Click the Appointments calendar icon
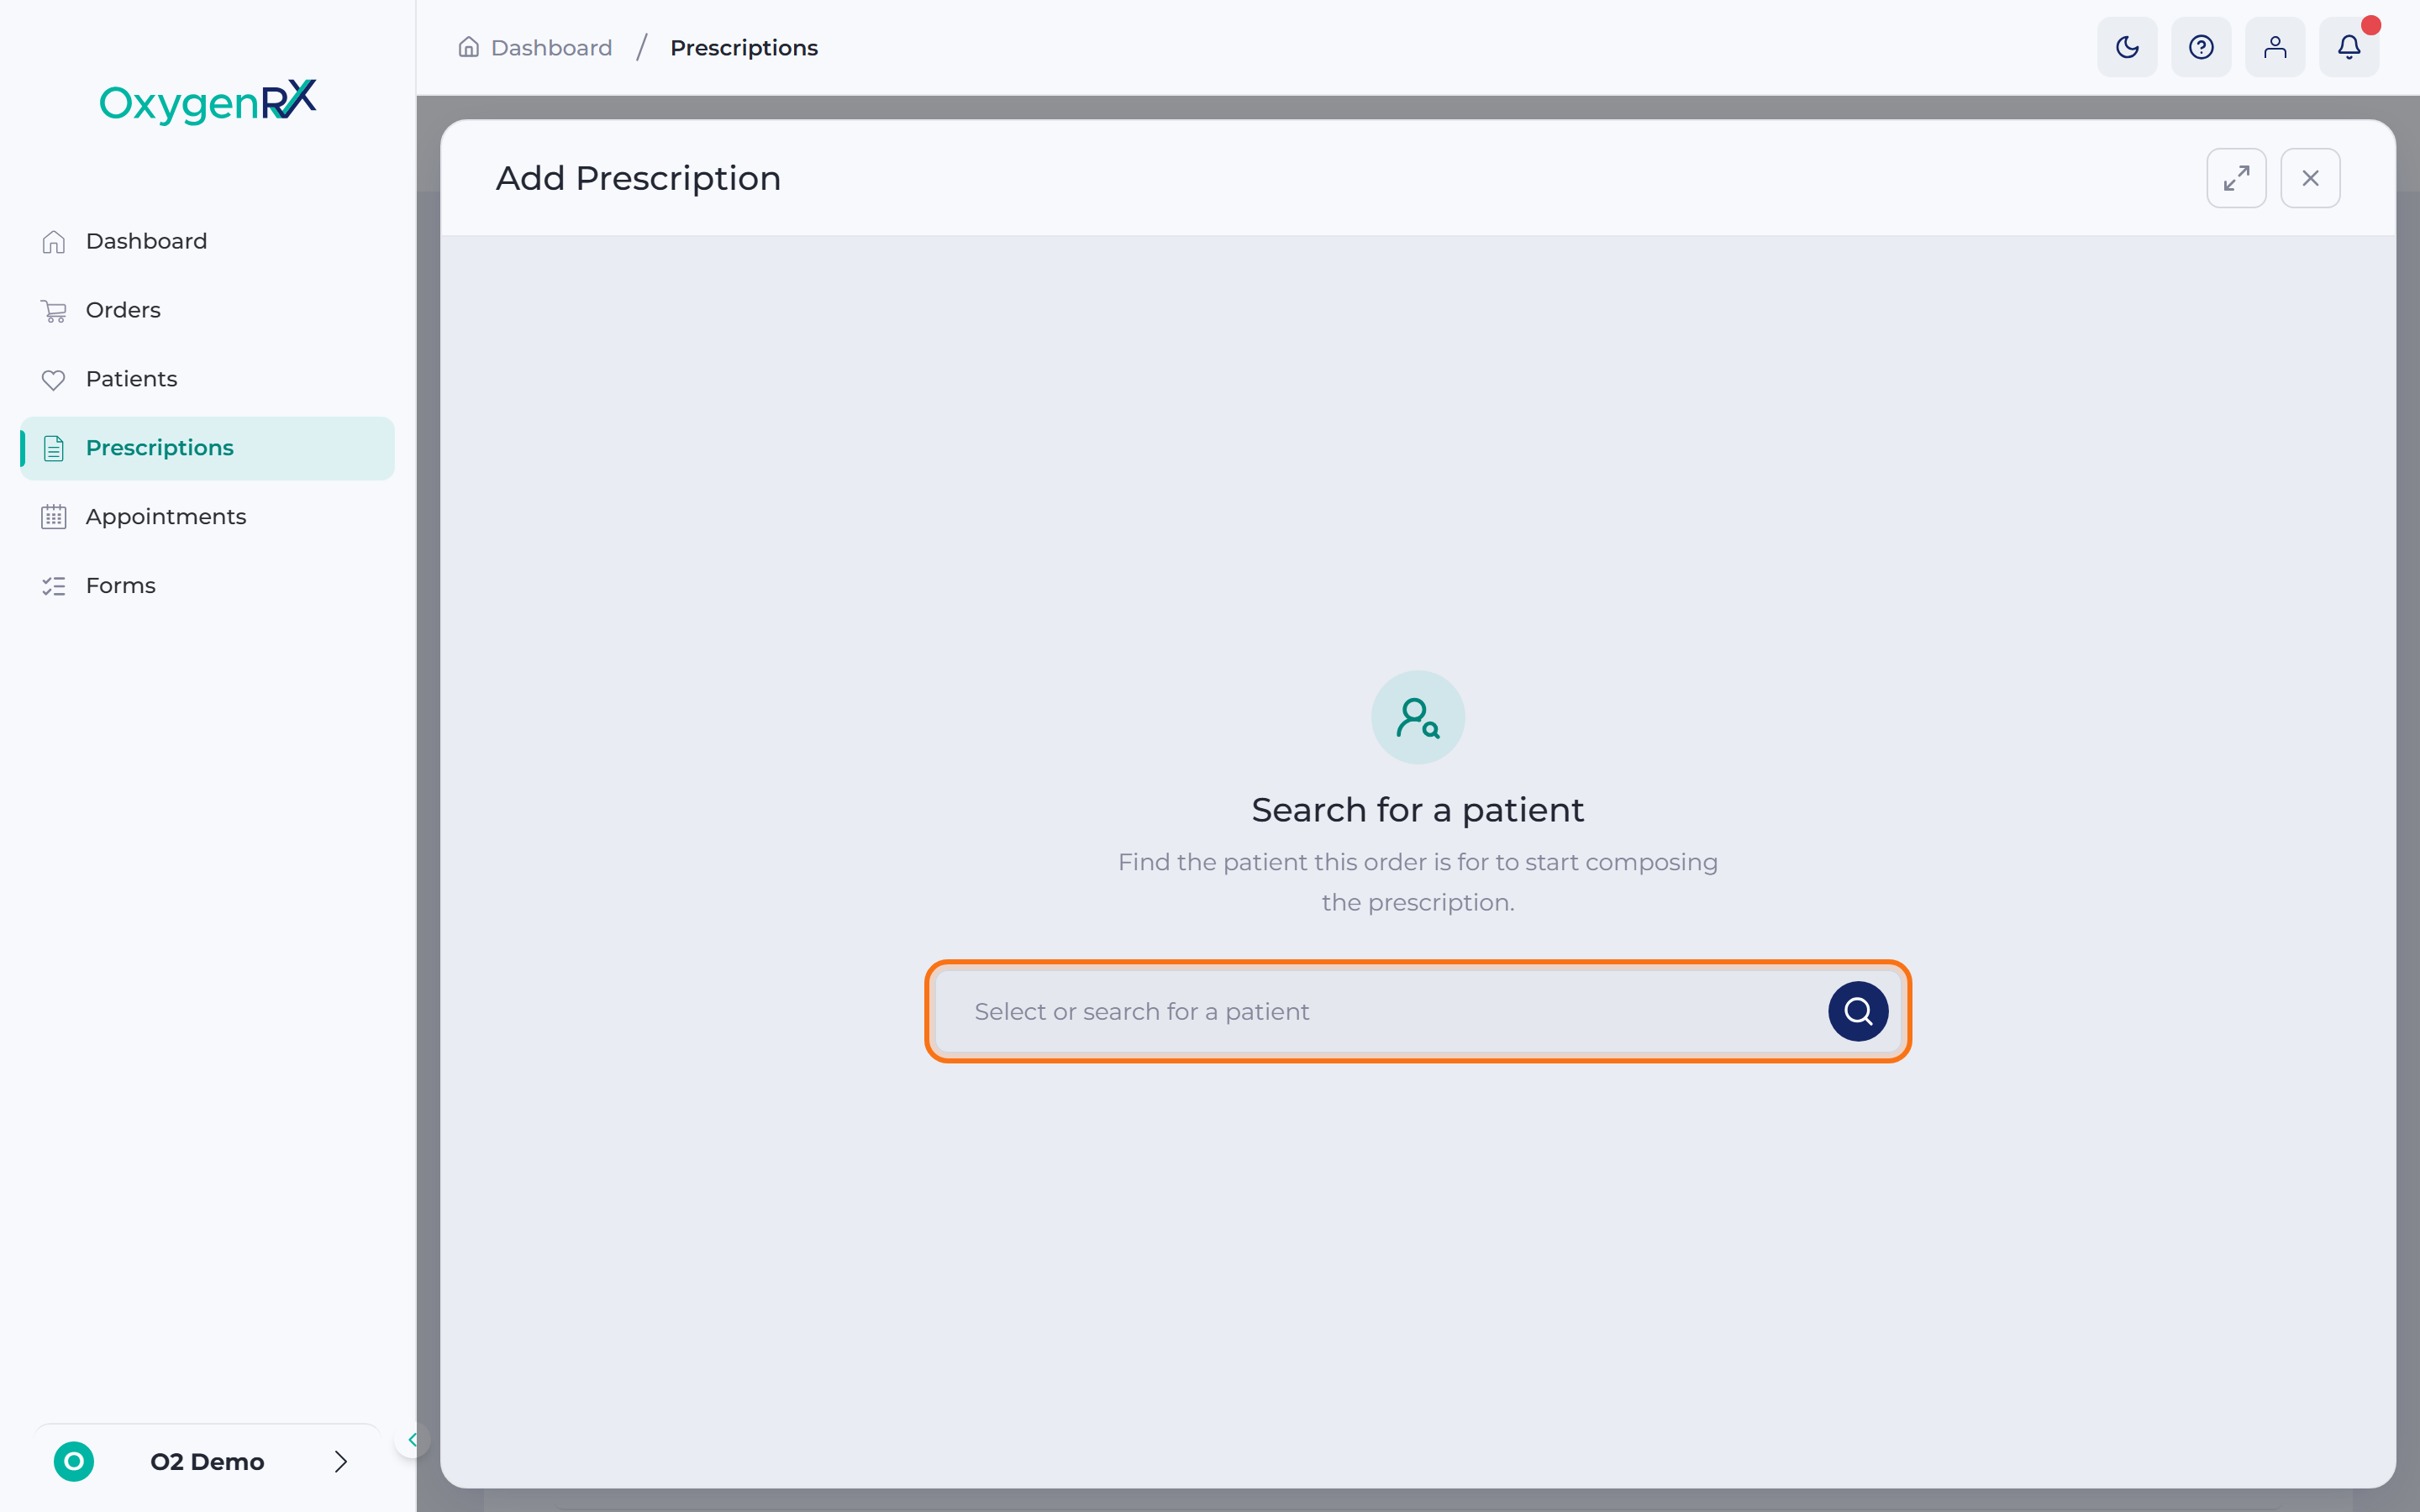The width and height of the screenshot is (2420, 1512). tap(54, 517)
